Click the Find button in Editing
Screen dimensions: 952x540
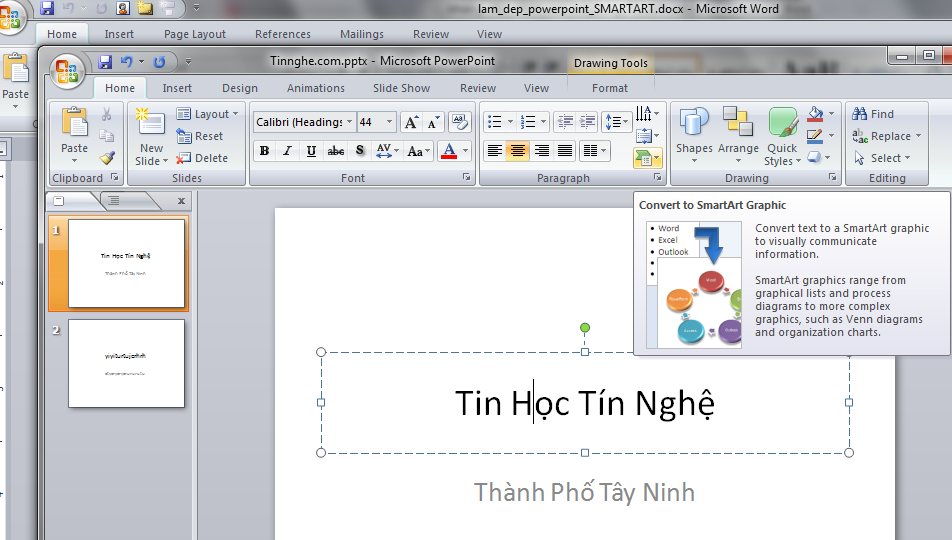tap(874, 114)
